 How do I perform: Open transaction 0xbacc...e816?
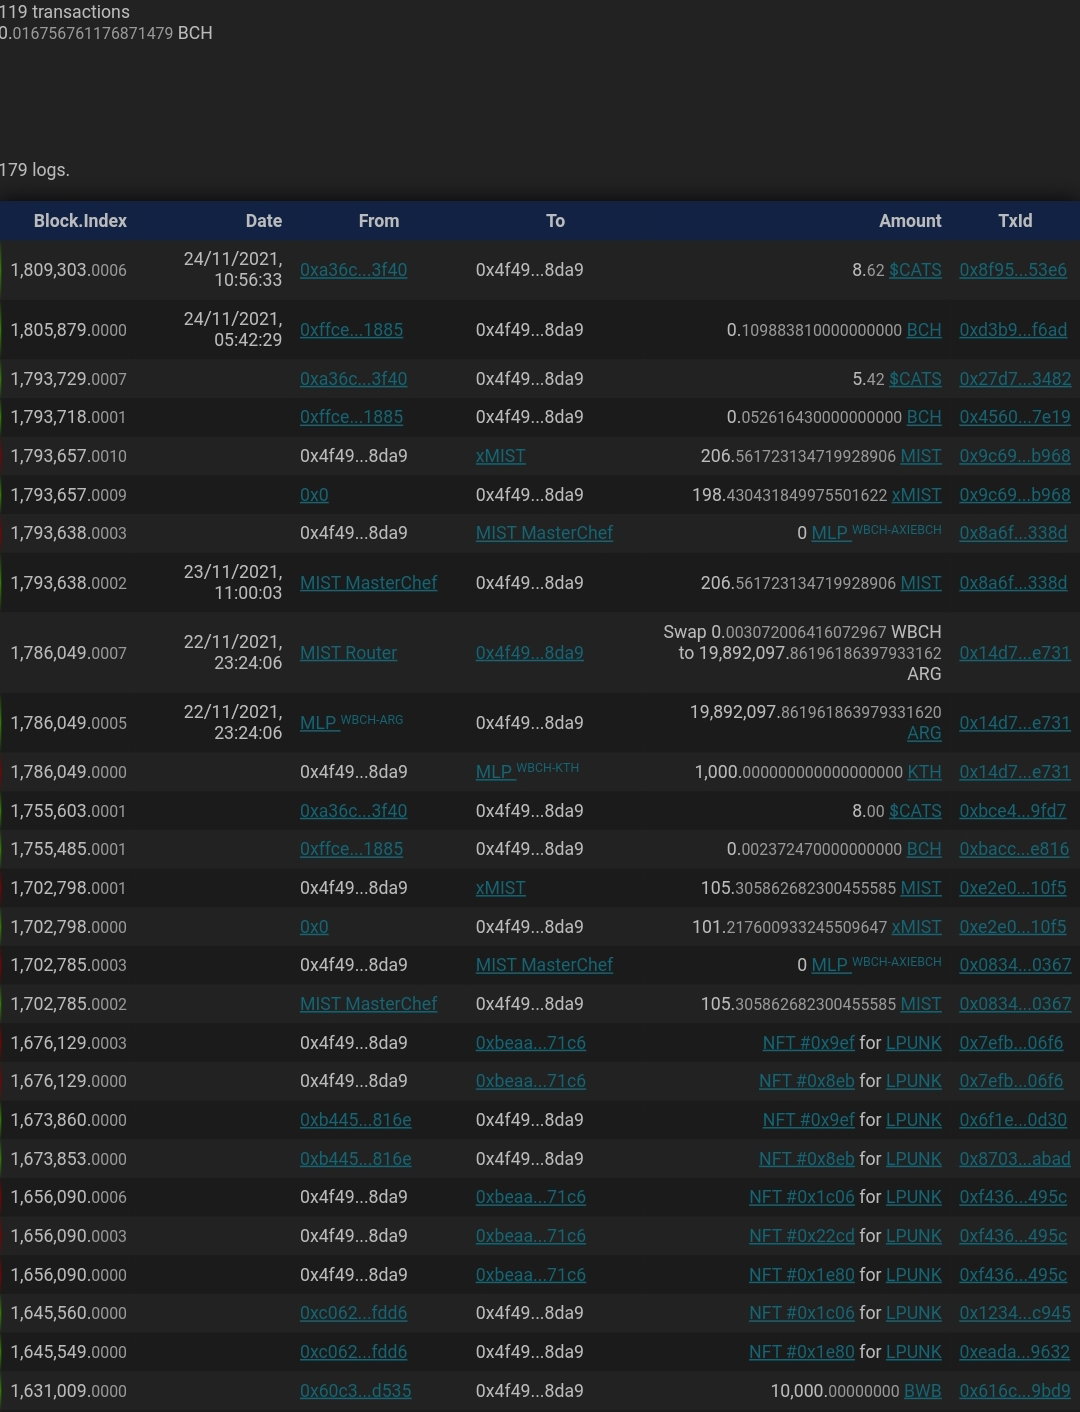tap(1014, 849)
